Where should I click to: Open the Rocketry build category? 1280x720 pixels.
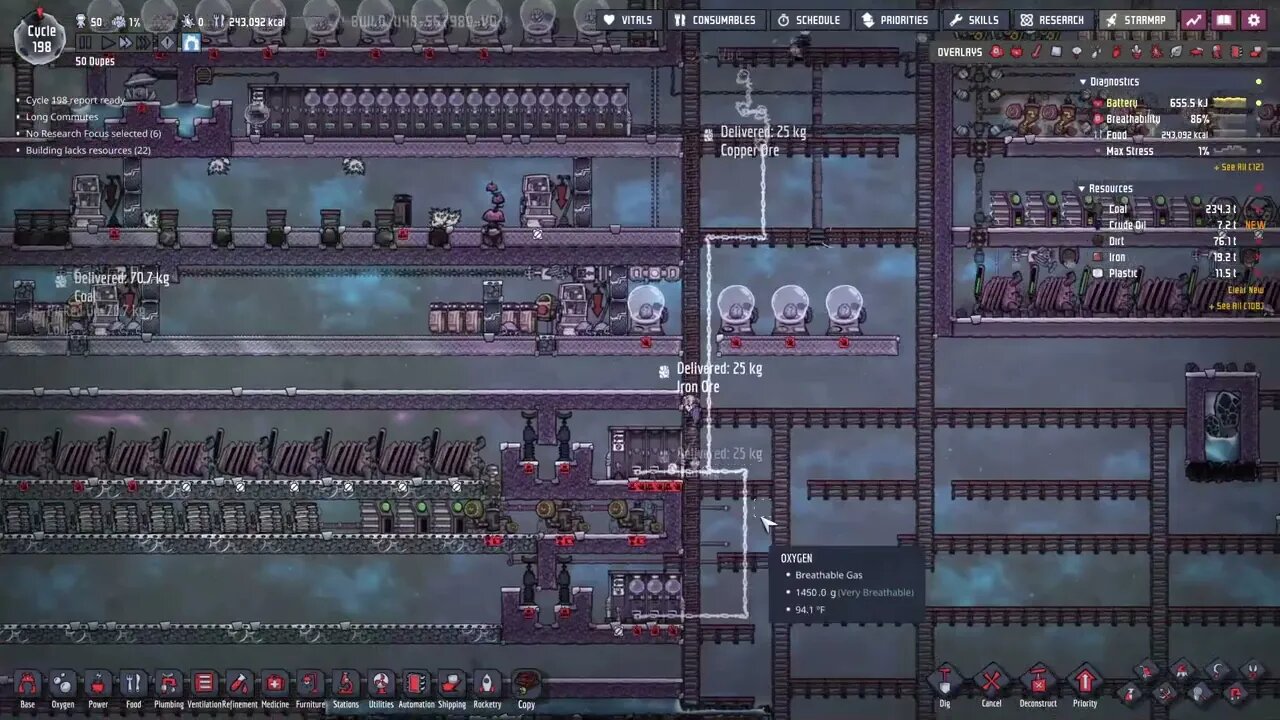coord(487,689)
